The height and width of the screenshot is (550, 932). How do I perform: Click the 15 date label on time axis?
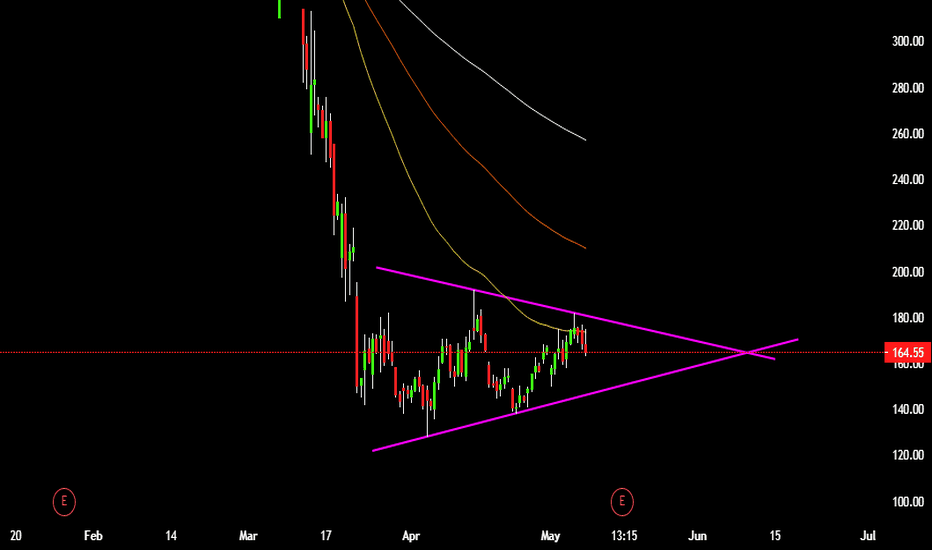[775, 536]
